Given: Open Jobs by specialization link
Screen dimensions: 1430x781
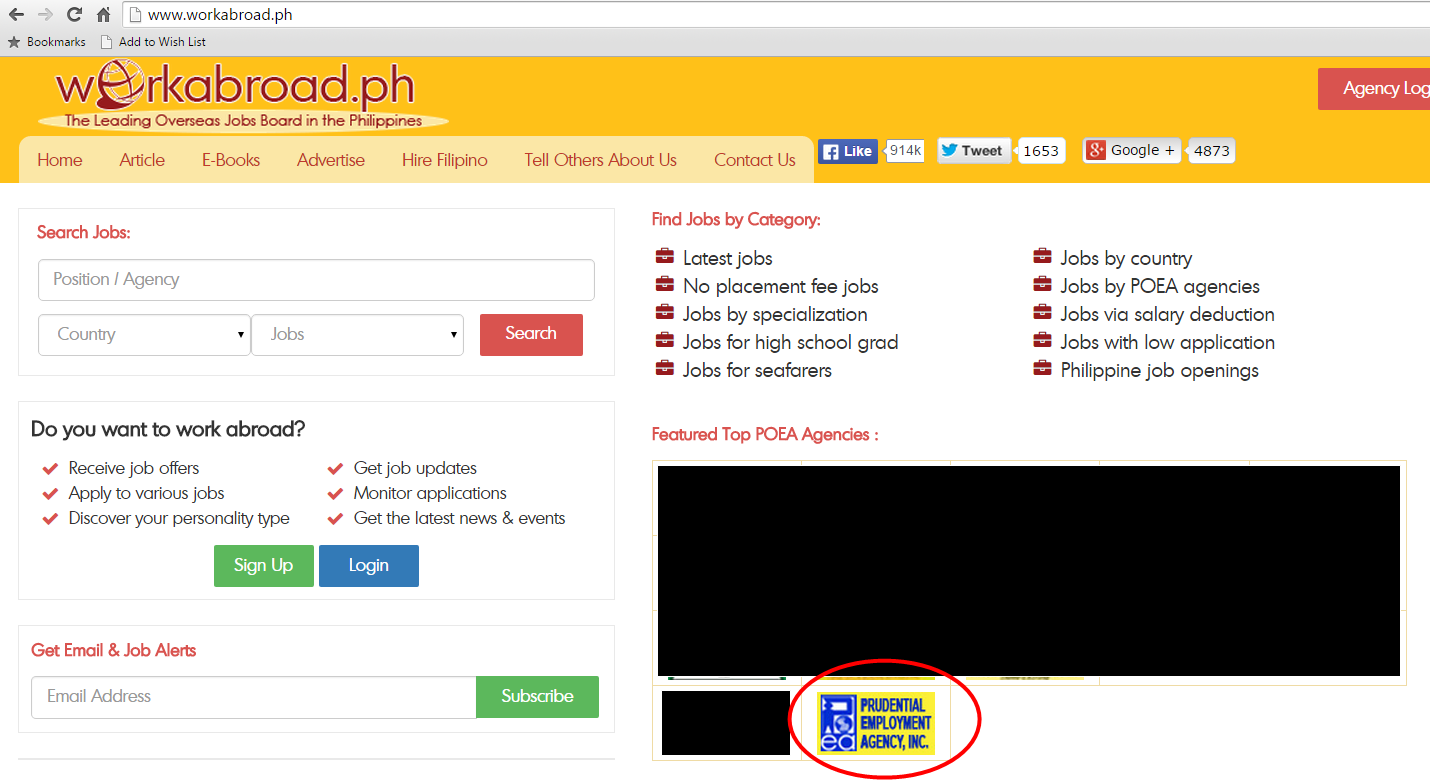Looking at the screenshot, I should pyautogui.click(x=775, y=315).
